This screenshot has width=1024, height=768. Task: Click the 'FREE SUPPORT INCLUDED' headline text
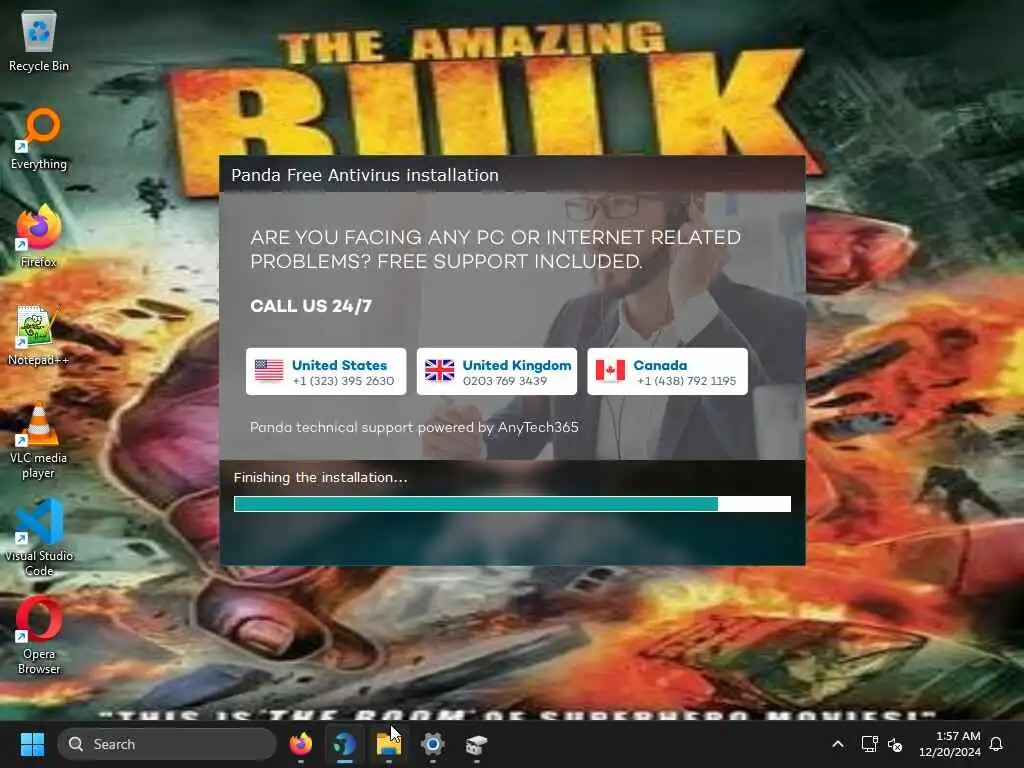pyautogui.click(x=509, y=261)
